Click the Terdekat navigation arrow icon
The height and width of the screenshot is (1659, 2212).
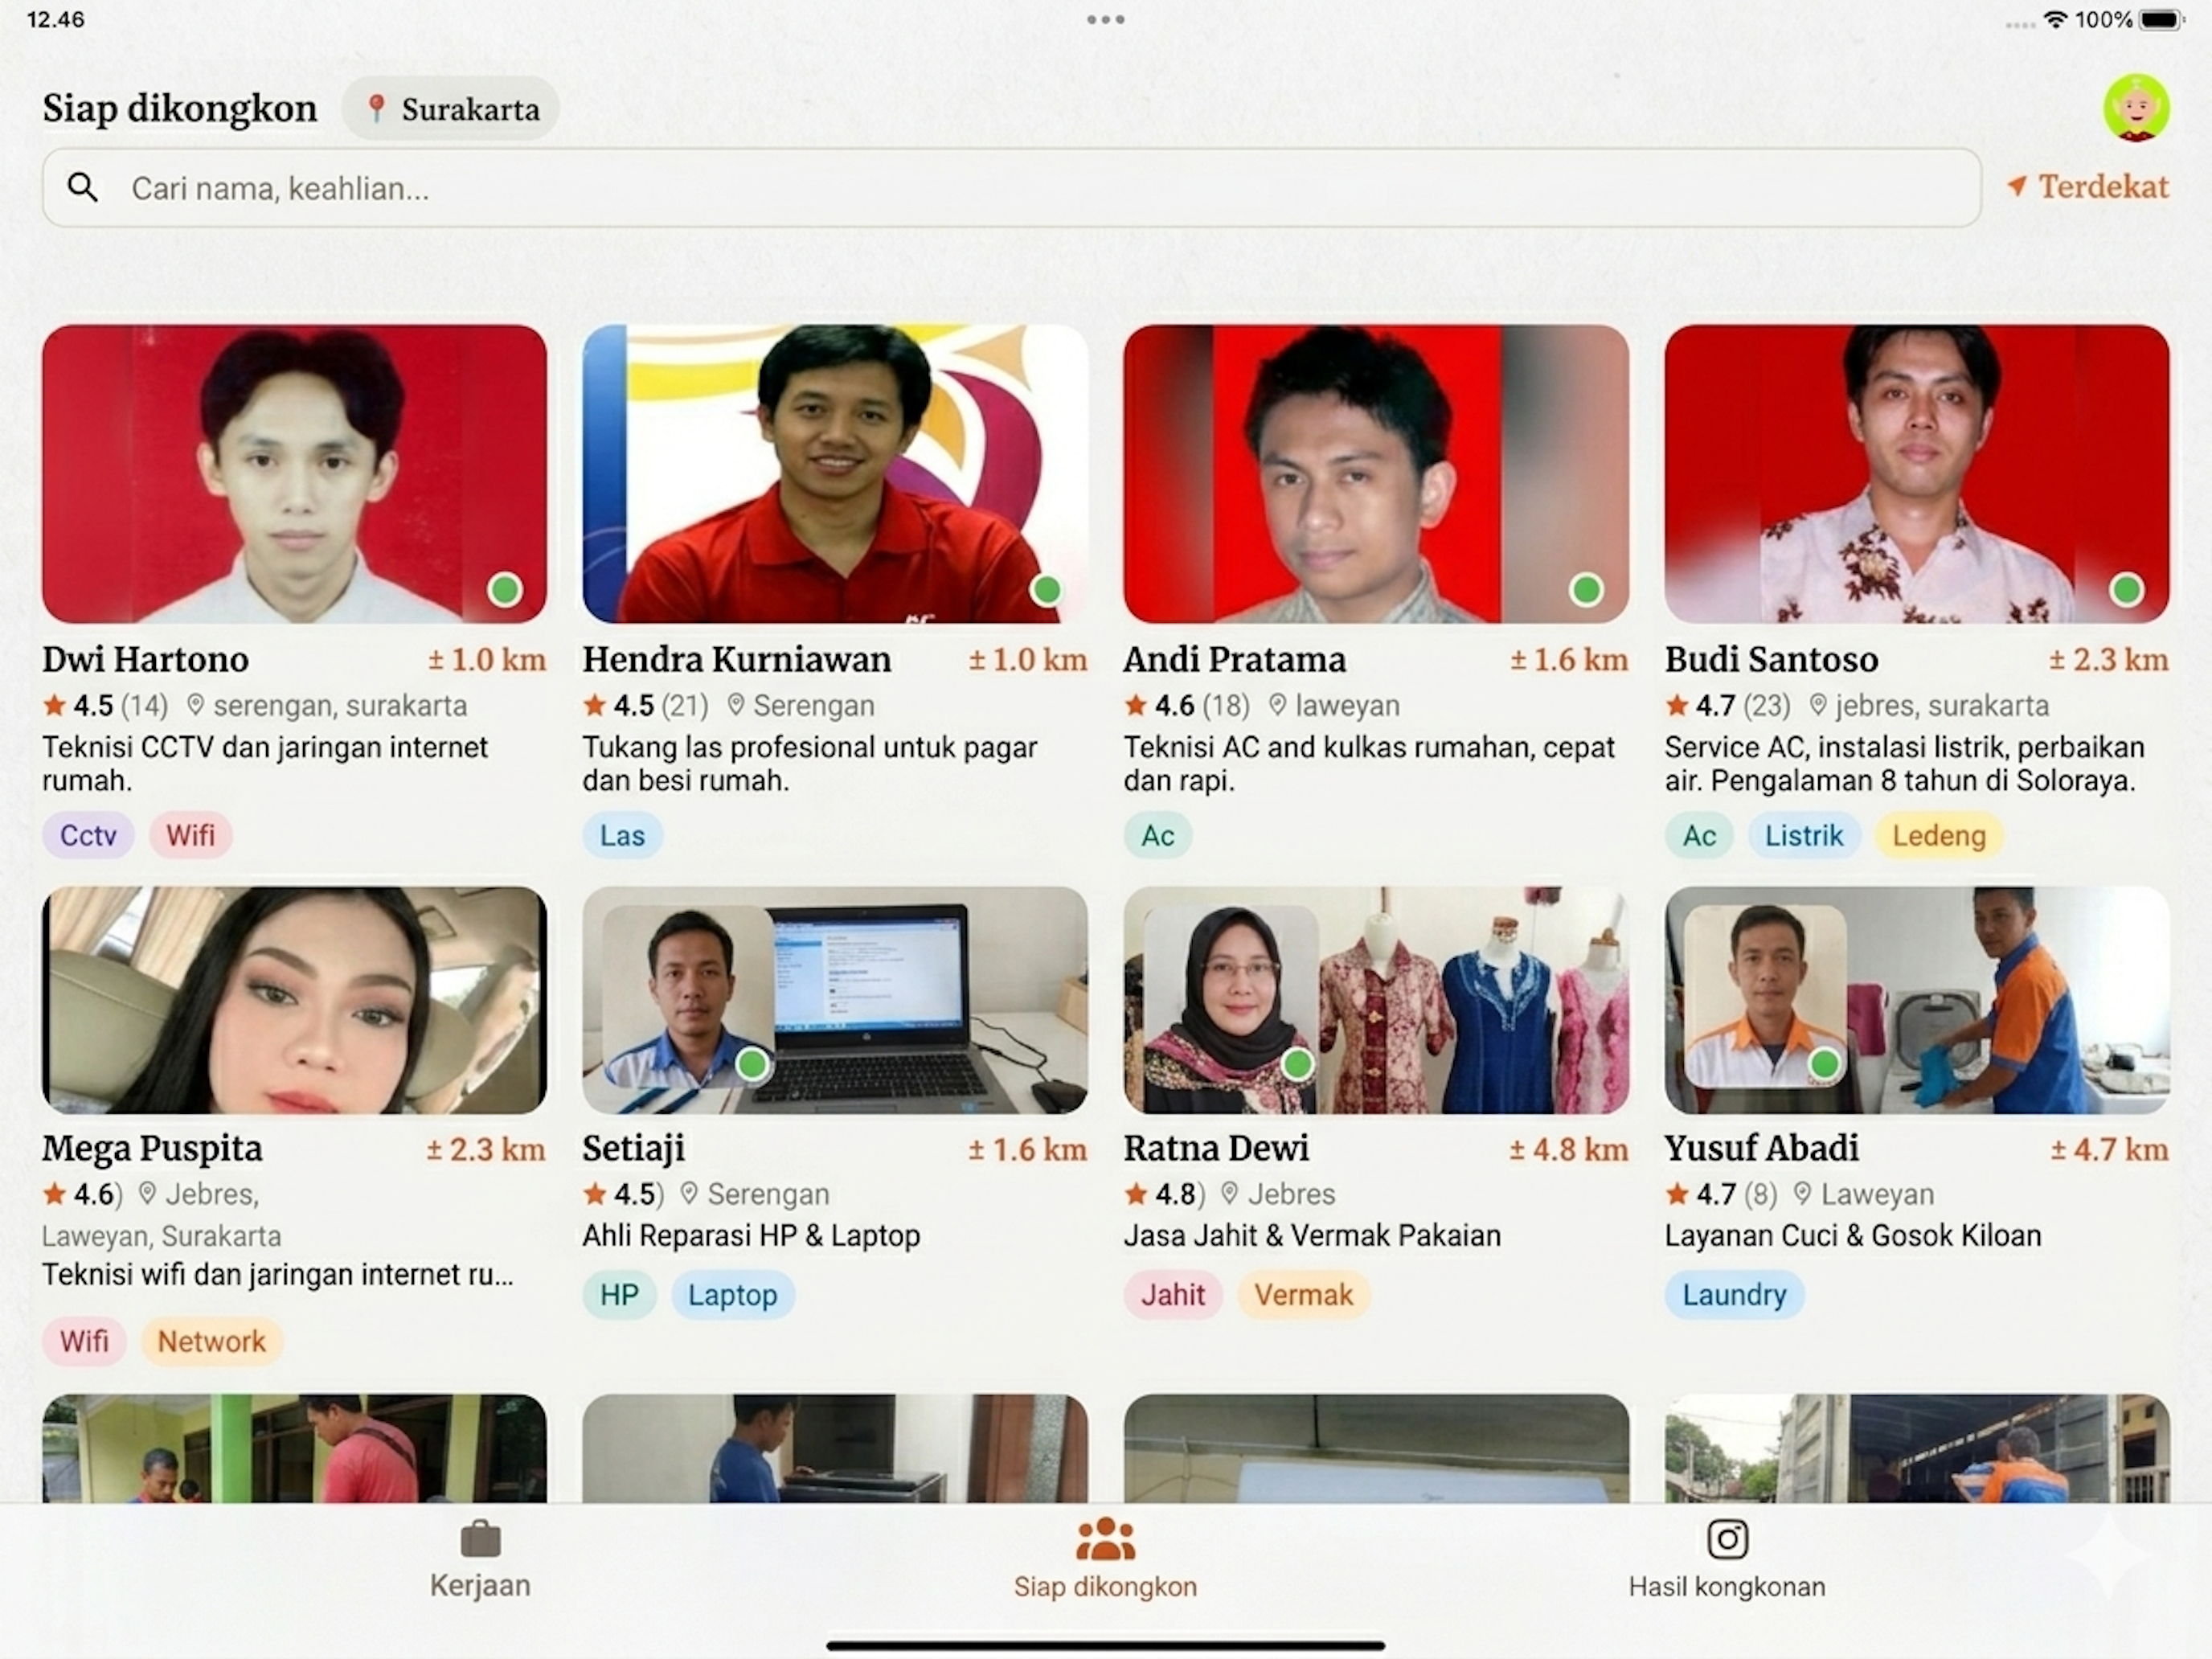click(x=2017, y=186)
